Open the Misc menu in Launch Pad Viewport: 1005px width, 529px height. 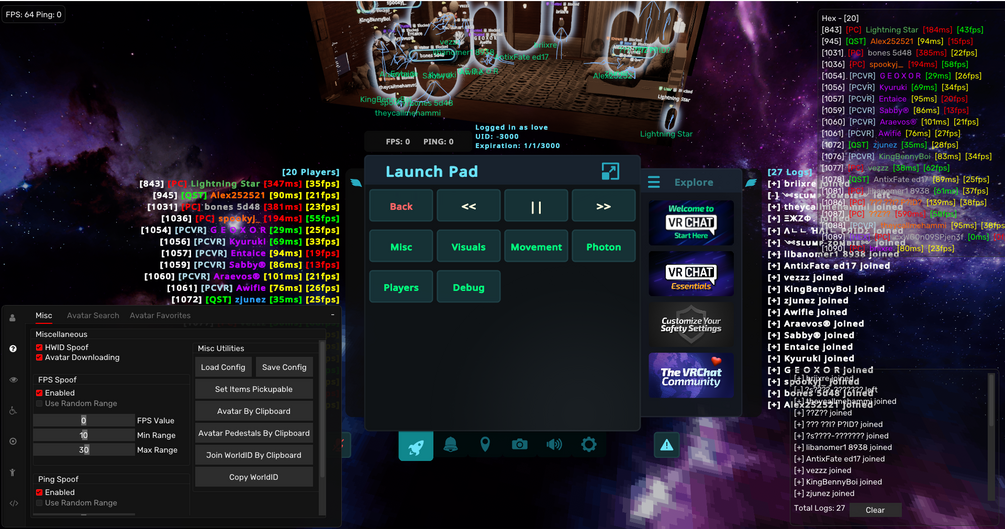click(401, 247)
